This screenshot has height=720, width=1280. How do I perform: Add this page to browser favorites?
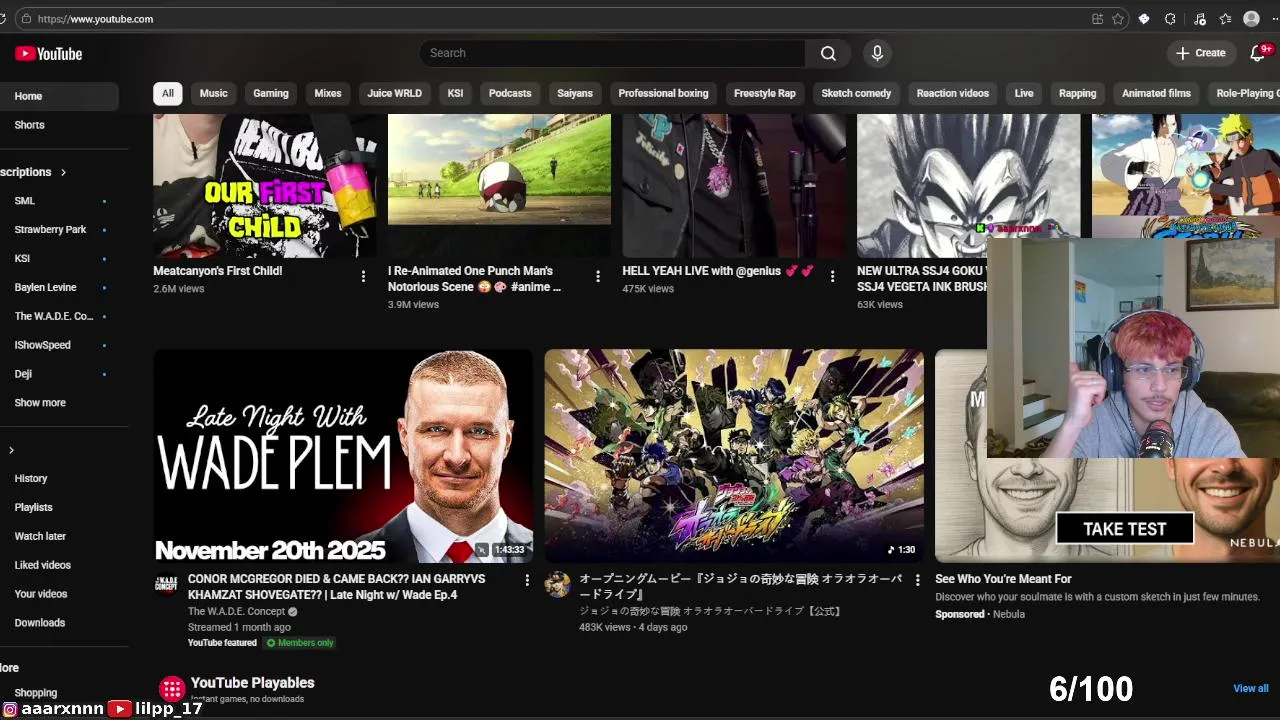coord(1118,19)
